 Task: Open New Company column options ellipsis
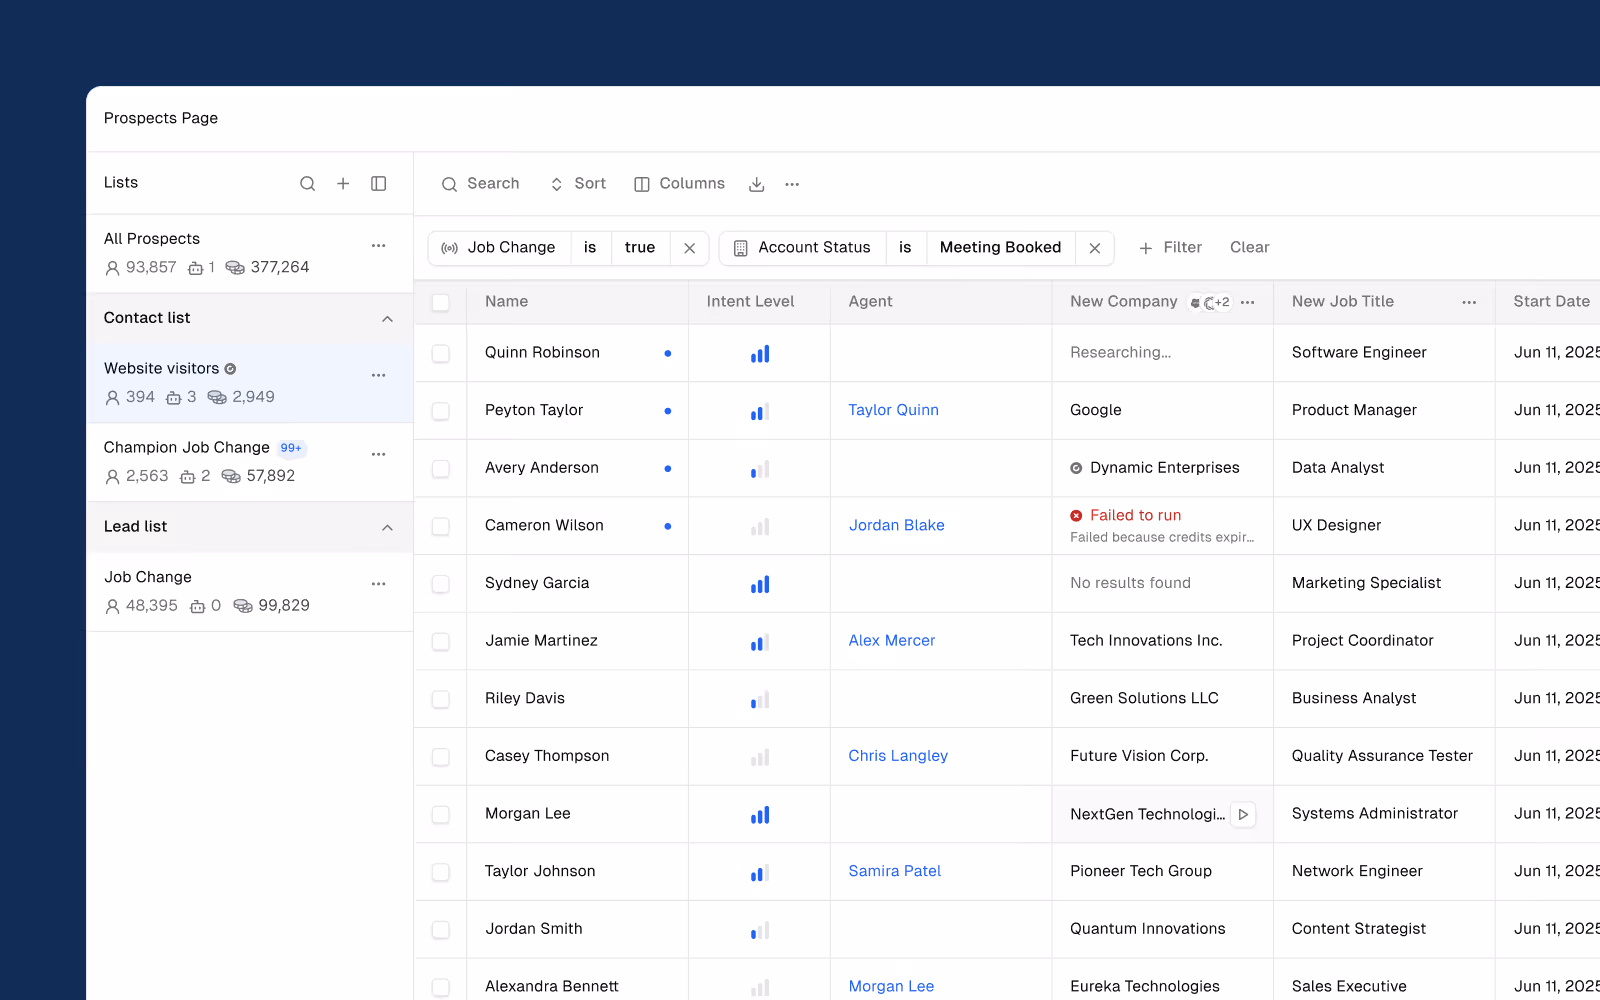[1248, 302]
